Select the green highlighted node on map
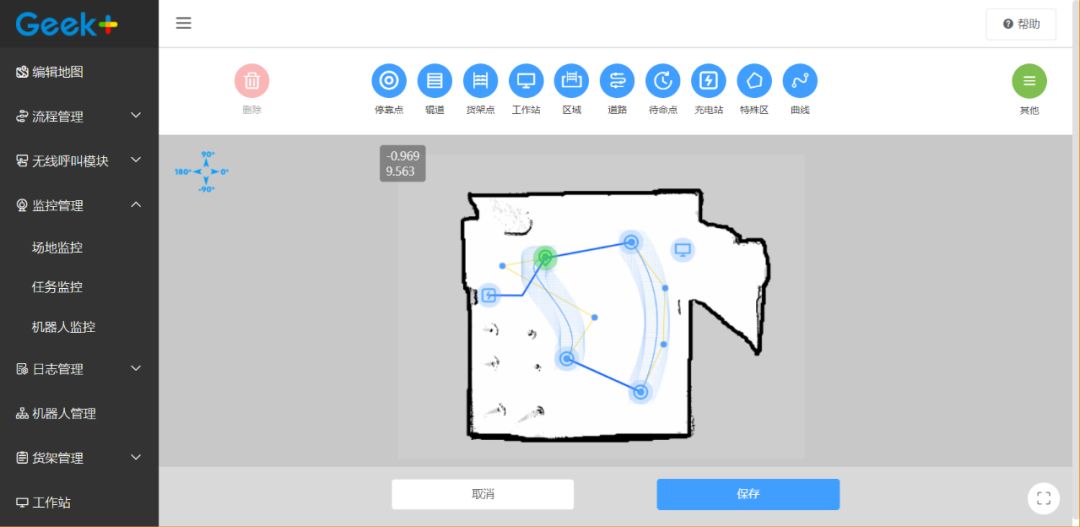1080x527 pixels. pos(545,258)
